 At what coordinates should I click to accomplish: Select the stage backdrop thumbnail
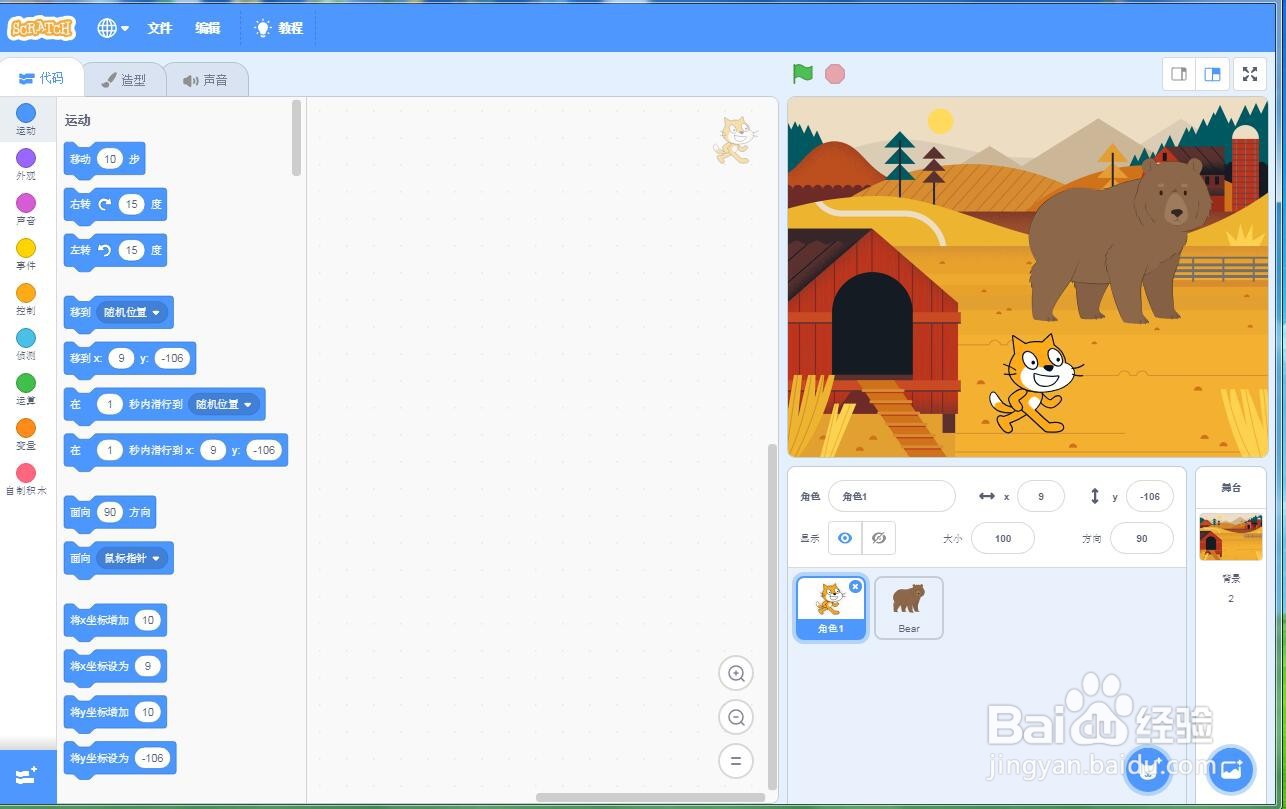(1231, 537)
